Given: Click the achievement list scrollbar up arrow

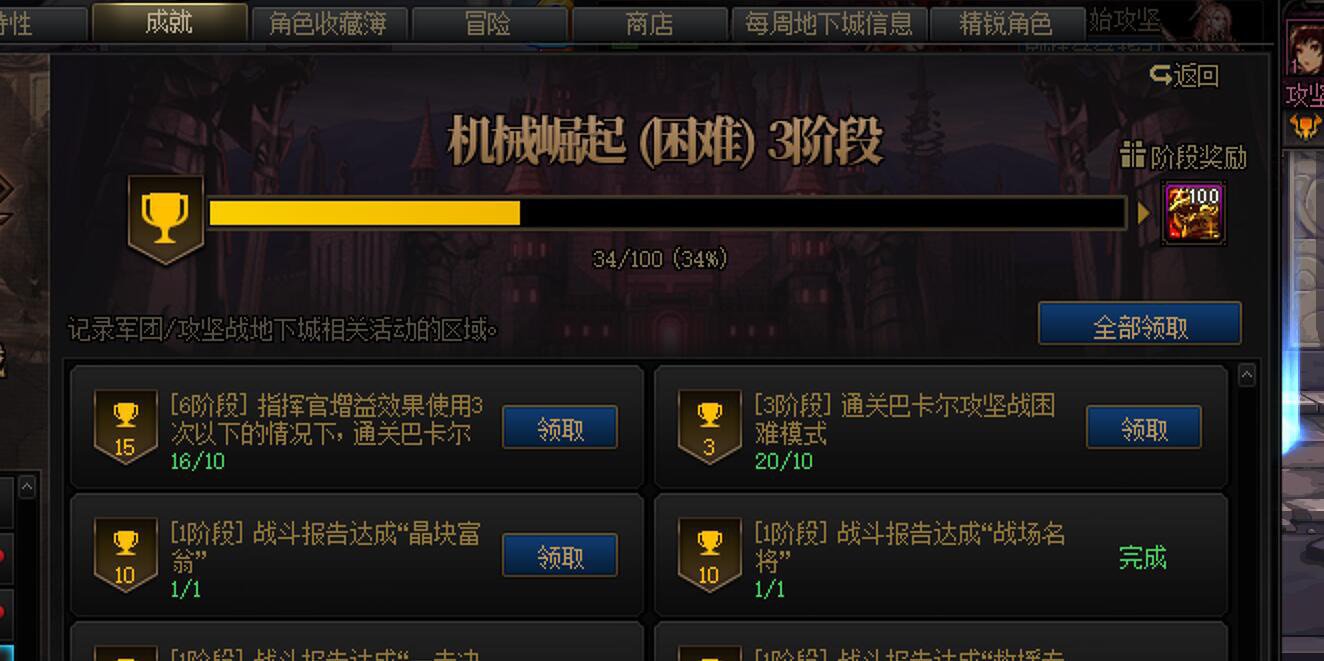Looking at the screenshot, I should point(1246,375).
